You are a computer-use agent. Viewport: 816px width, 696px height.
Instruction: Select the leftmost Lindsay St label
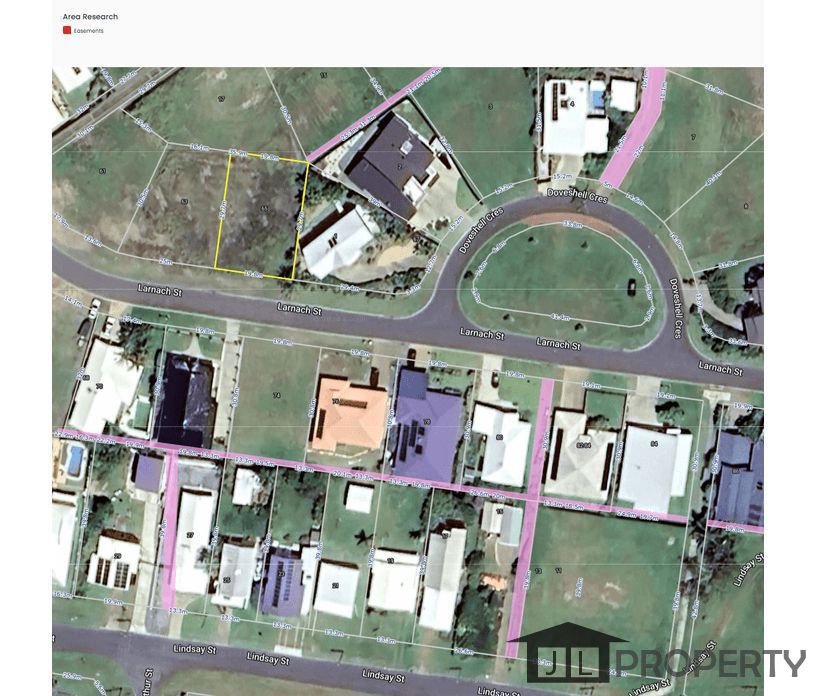(195, 649)
